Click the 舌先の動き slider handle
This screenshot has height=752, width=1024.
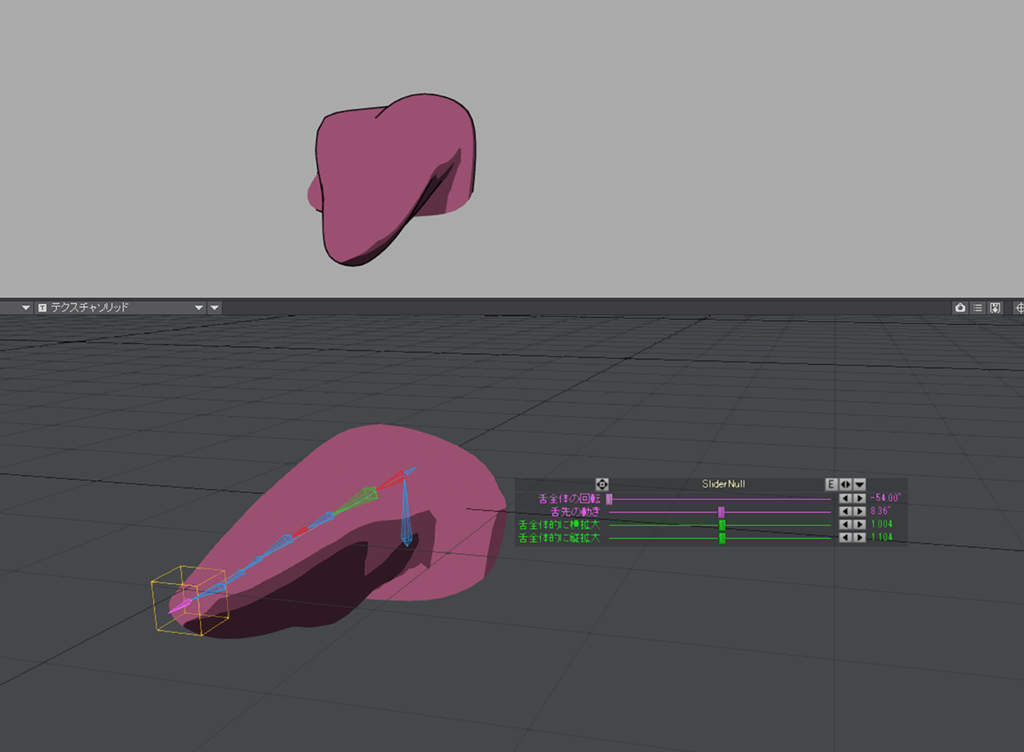tap(721, 512)
